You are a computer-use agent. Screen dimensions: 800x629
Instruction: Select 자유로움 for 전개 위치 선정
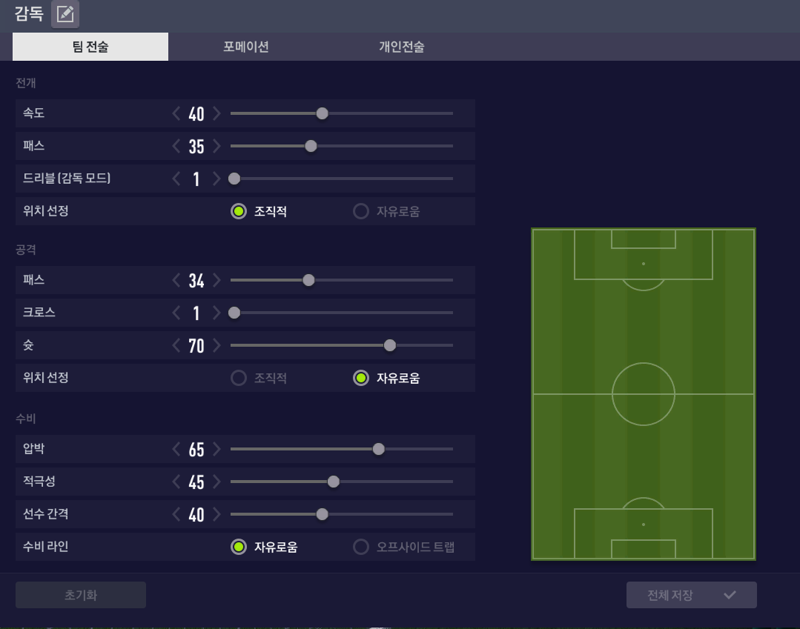[386, 211]
